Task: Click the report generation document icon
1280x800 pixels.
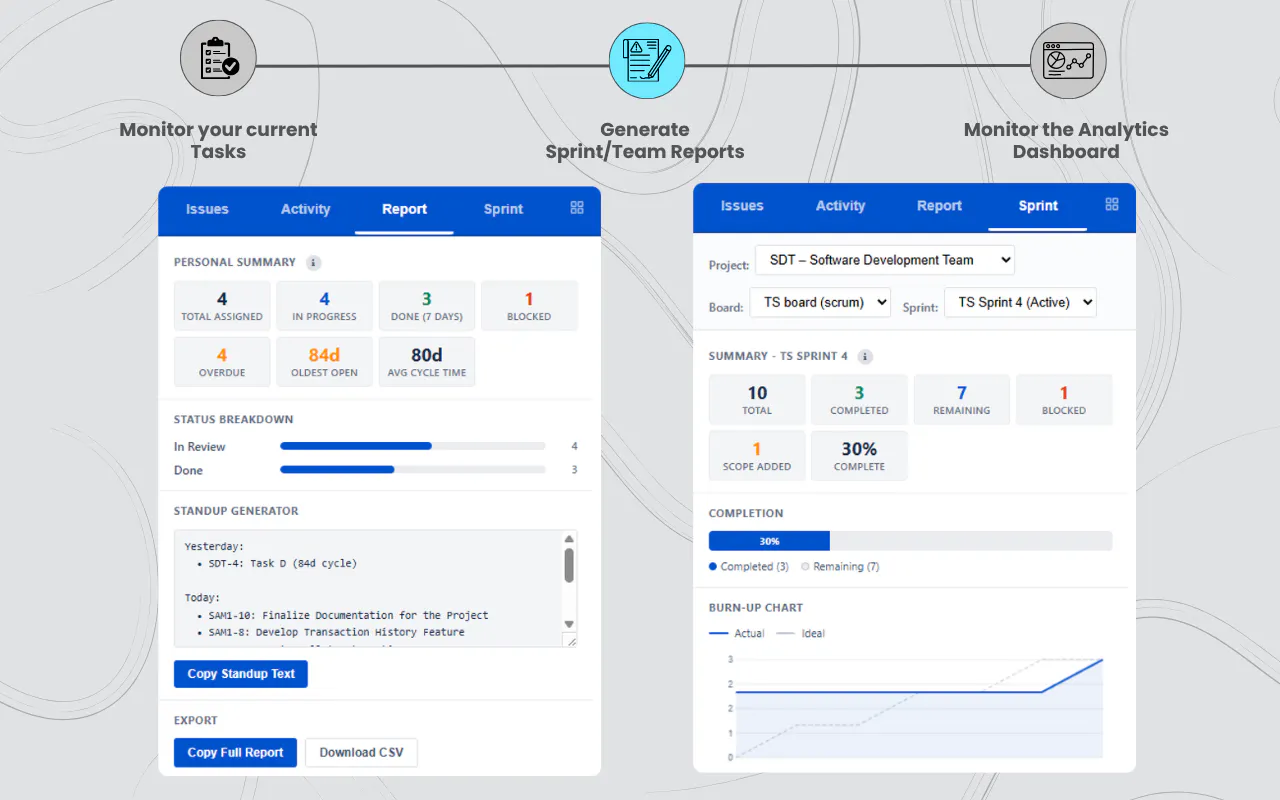Action: click(646, 60)
